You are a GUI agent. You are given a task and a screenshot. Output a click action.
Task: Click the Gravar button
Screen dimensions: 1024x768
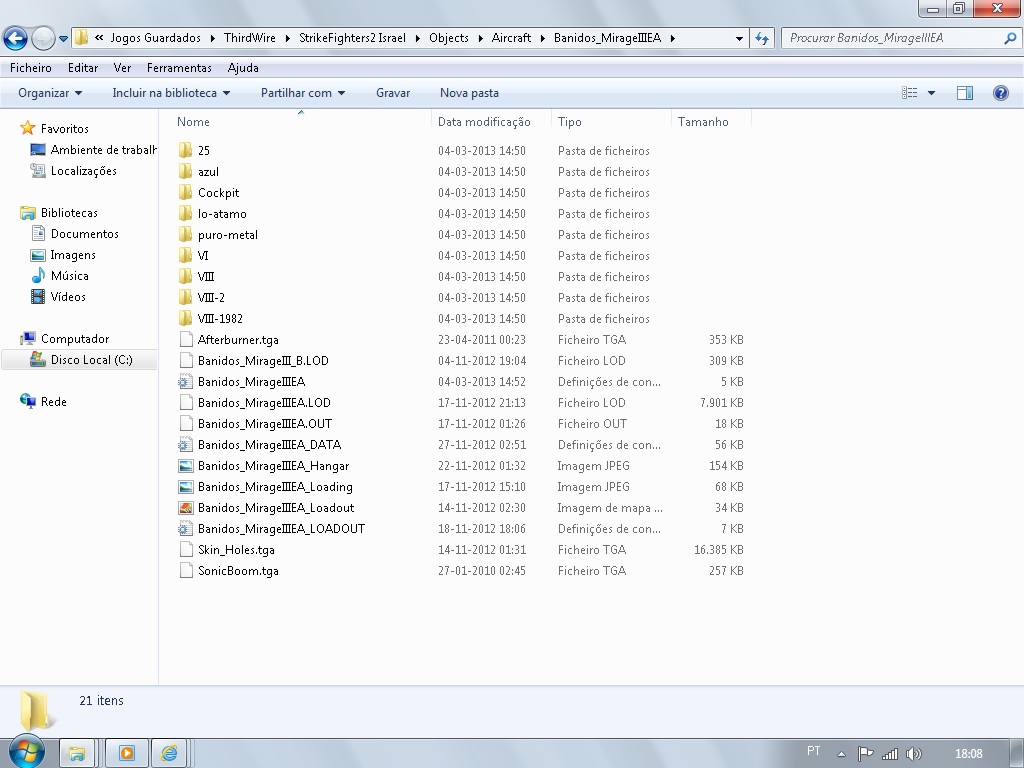(393, 93)
